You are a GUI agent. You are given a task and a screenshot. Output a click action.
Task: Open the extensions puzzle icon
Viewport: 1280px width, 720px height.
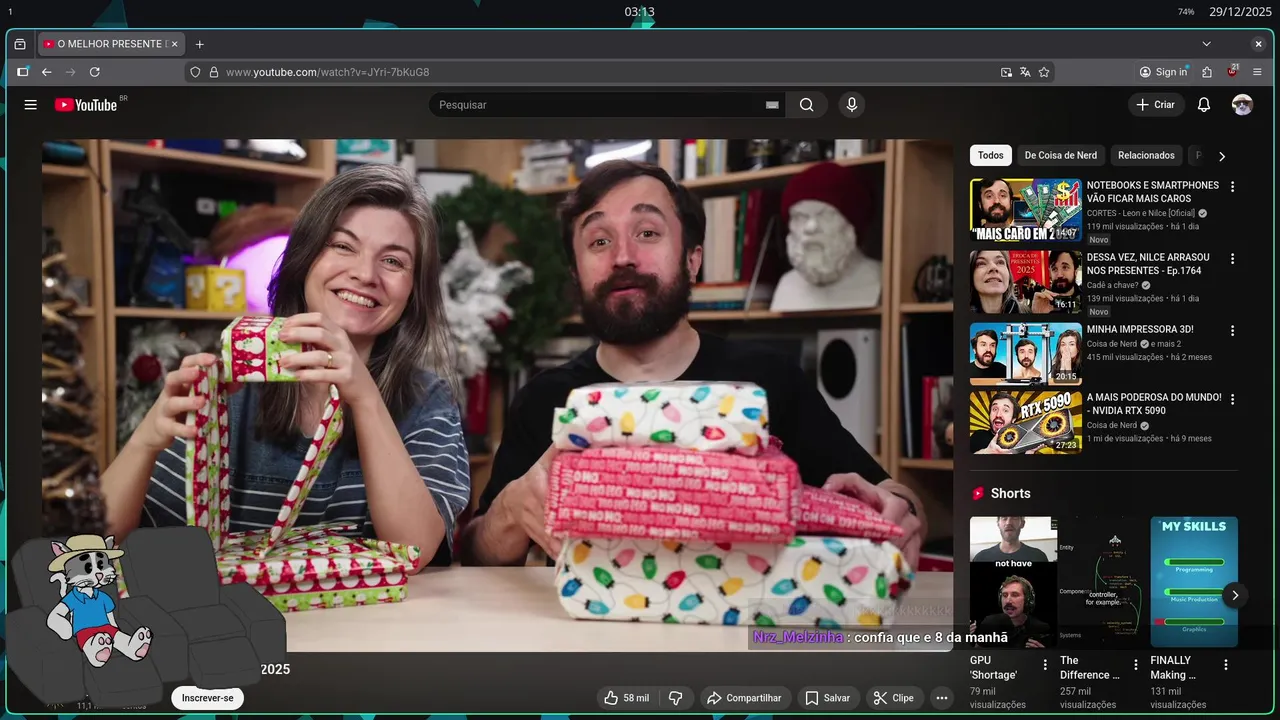click(1207, 72)
